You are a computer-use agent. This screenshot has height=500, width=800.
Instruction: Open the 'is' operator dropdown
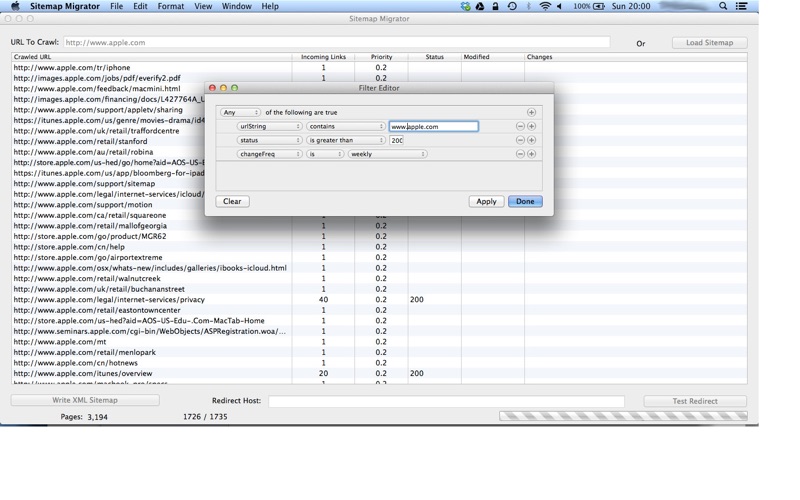(x=325, y=154)
